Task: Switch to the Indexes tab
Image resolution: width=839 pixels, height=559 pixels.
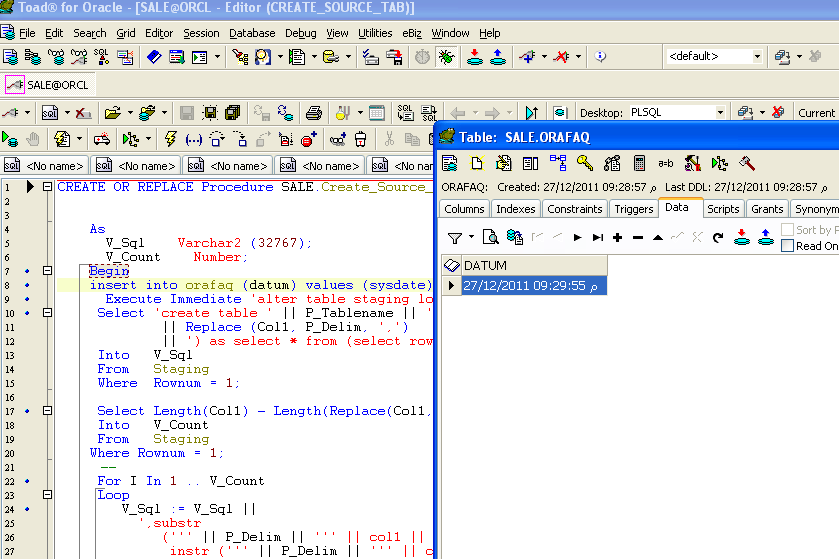Action: [x=516, y=209]
